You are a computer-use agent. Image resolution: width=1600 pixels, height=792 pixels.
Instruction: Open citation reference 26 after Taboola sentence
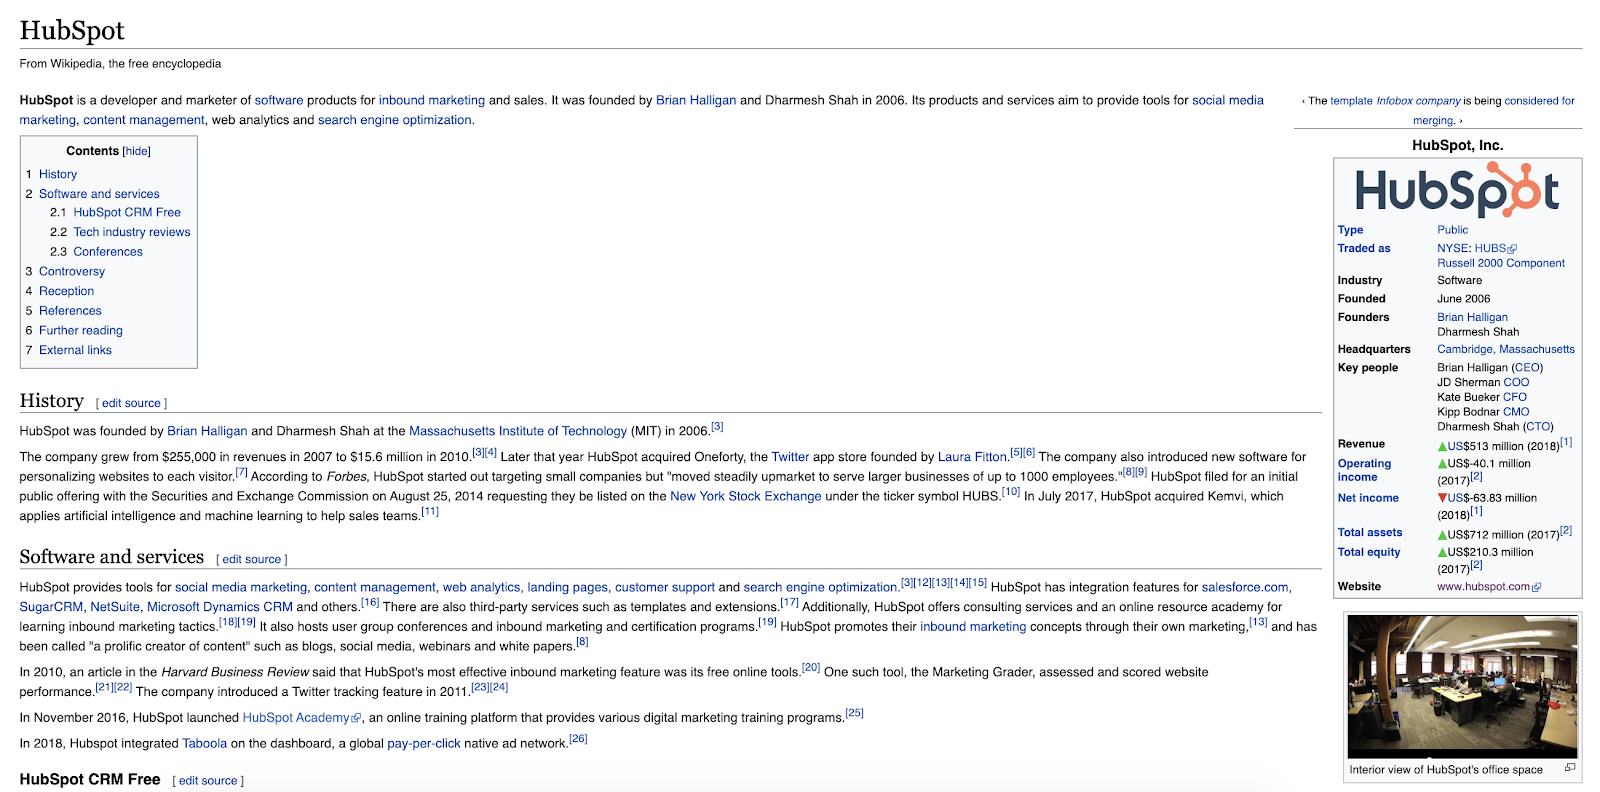[x=578, y=739]
